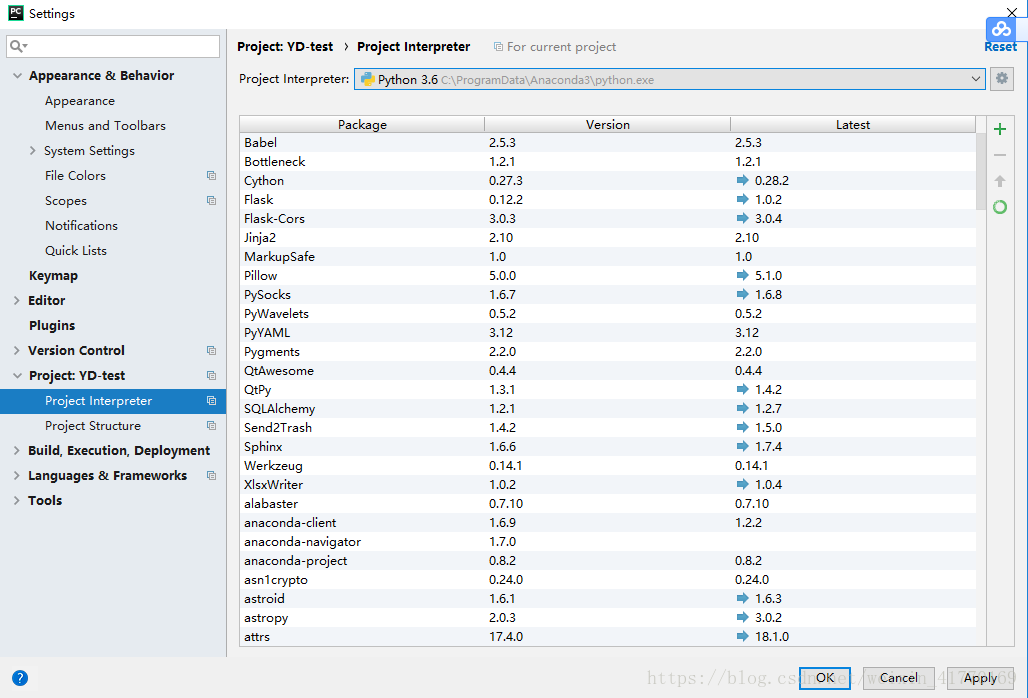The width and height of the screenshot is (1028, 698).
Task: Click the update arrow icon for Flask
Action: coord(742,199)
